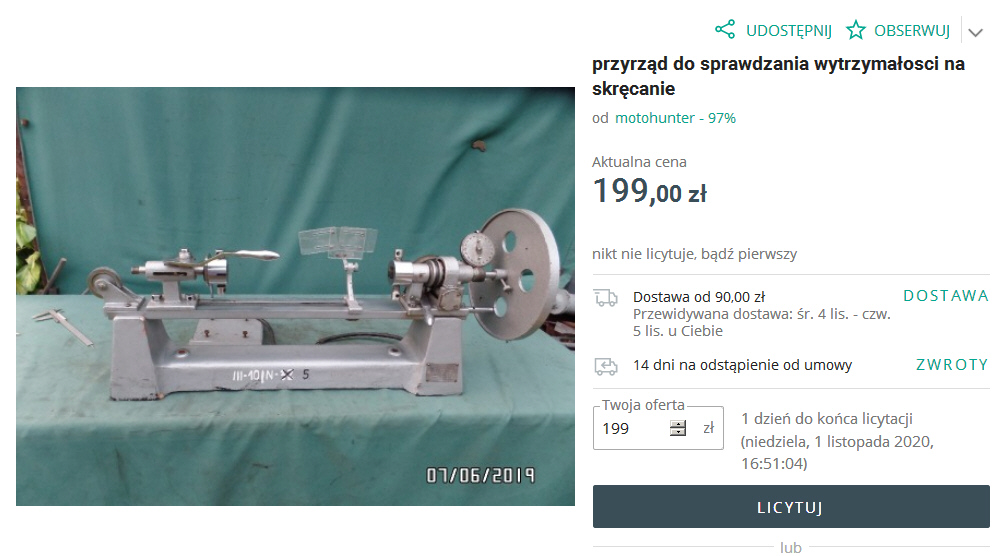Open the torsion tester product photo

[295, 296]
